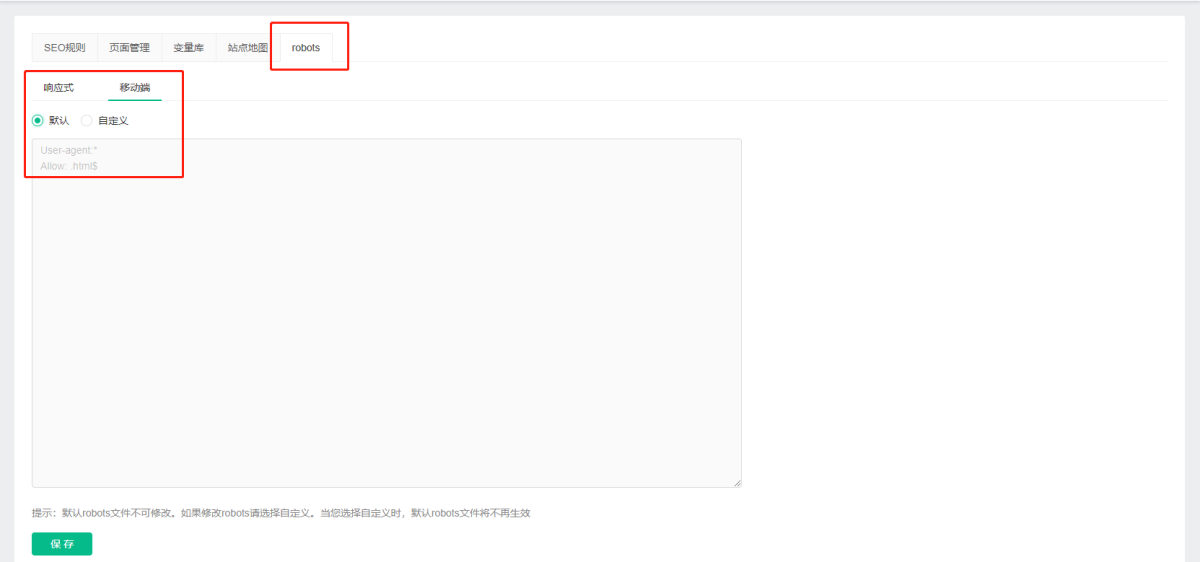1200x562 pixels.
Task: Click empty center area of robots textarea
Action: tap(386, 313)
